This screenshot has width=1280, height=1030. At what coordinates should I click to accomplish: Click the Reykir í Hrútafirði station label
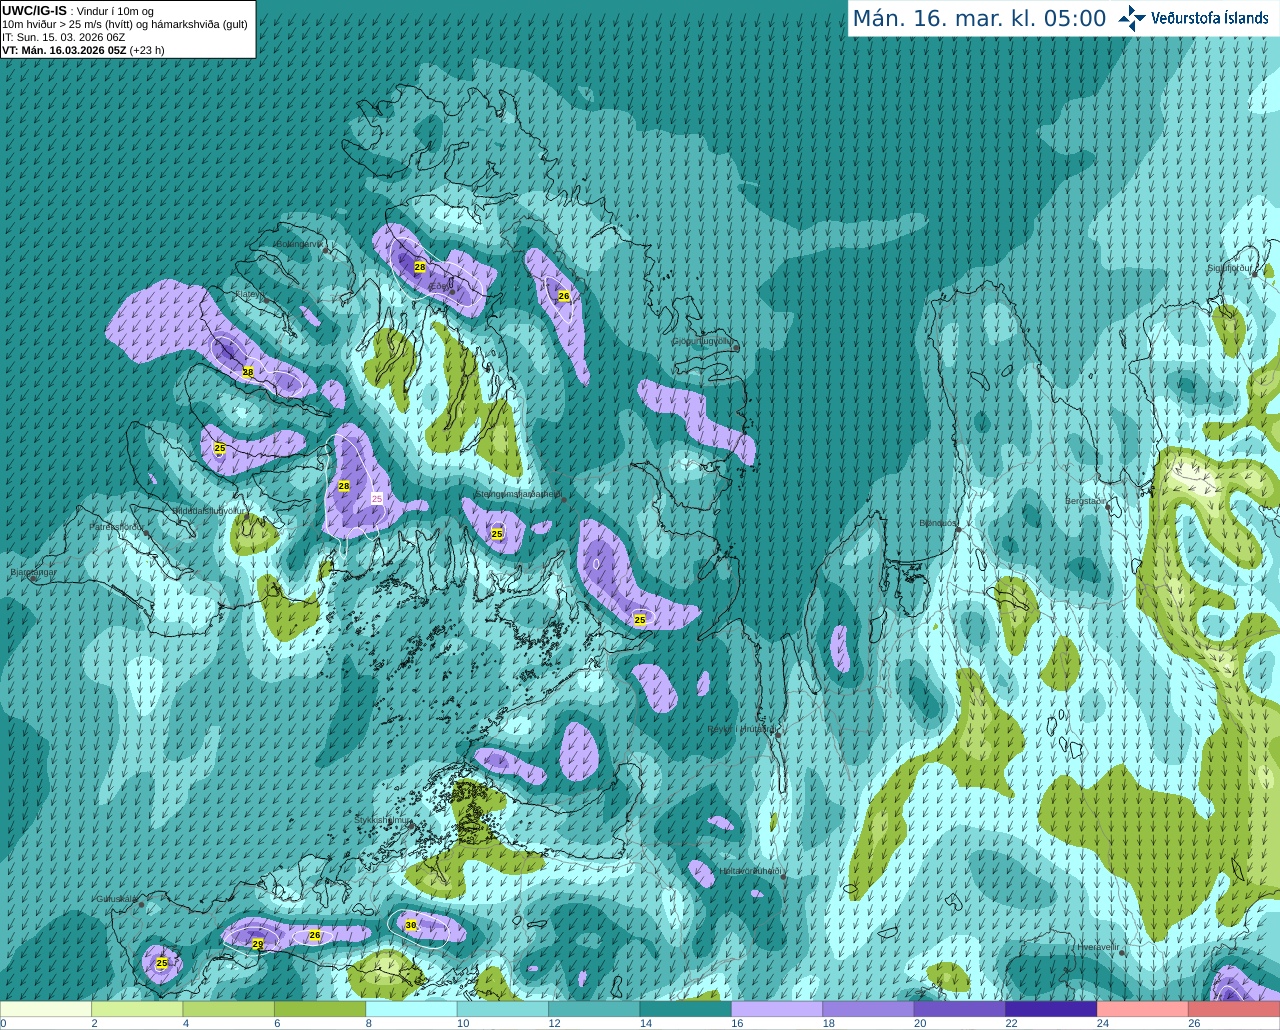click(x=741, y=729)
